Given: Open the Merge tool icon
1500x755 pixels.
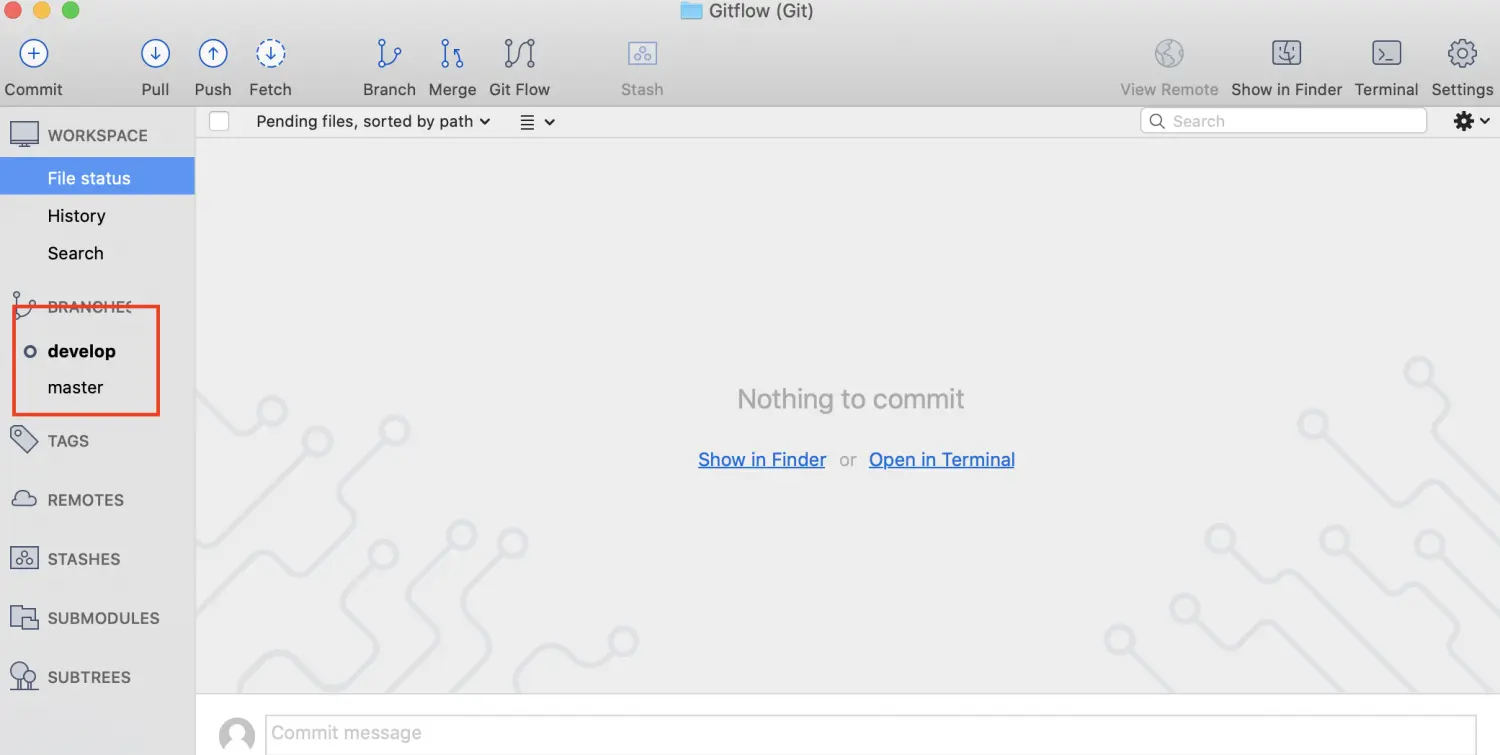Looking at the screenshot, I should coord(452,53).
